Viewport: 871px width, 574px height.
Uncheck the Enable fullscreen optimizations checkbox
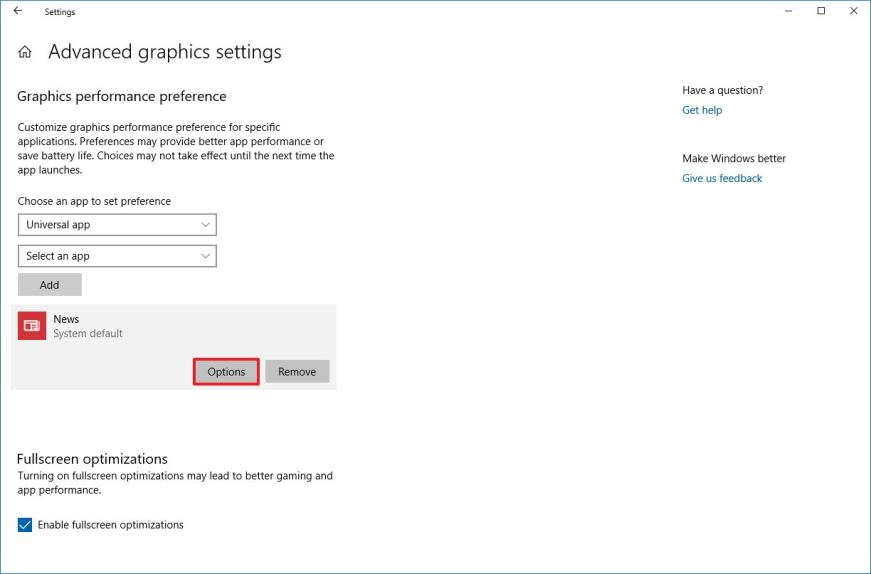25,525
